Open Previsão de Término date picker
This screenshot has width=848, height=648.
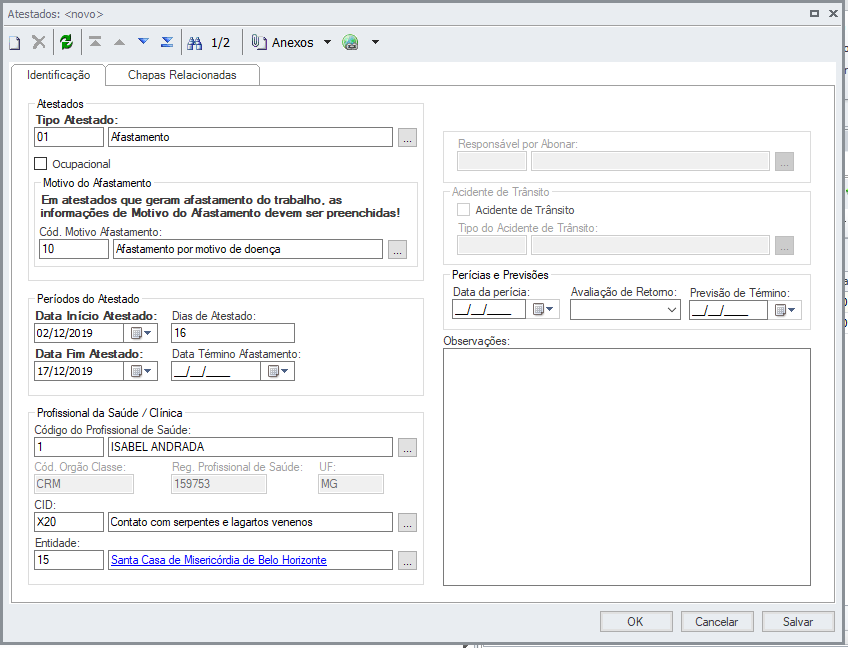pyautogui.click(x=786, y=310)
